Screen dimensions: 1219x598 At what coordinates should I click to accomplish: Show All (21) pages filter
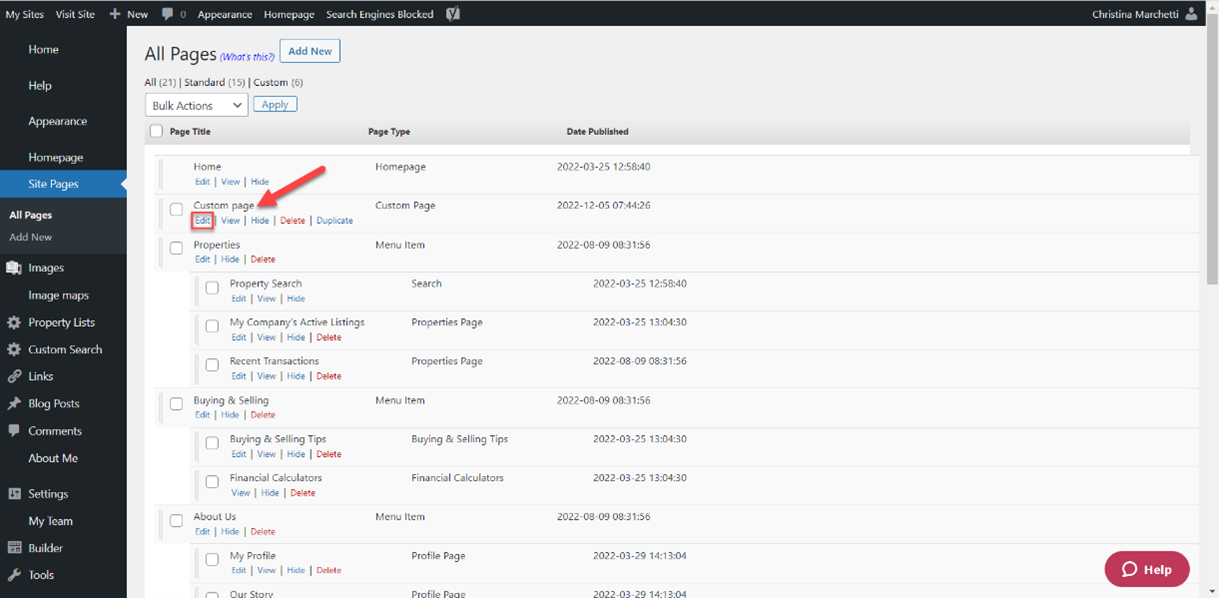click(x=159, y=82)
